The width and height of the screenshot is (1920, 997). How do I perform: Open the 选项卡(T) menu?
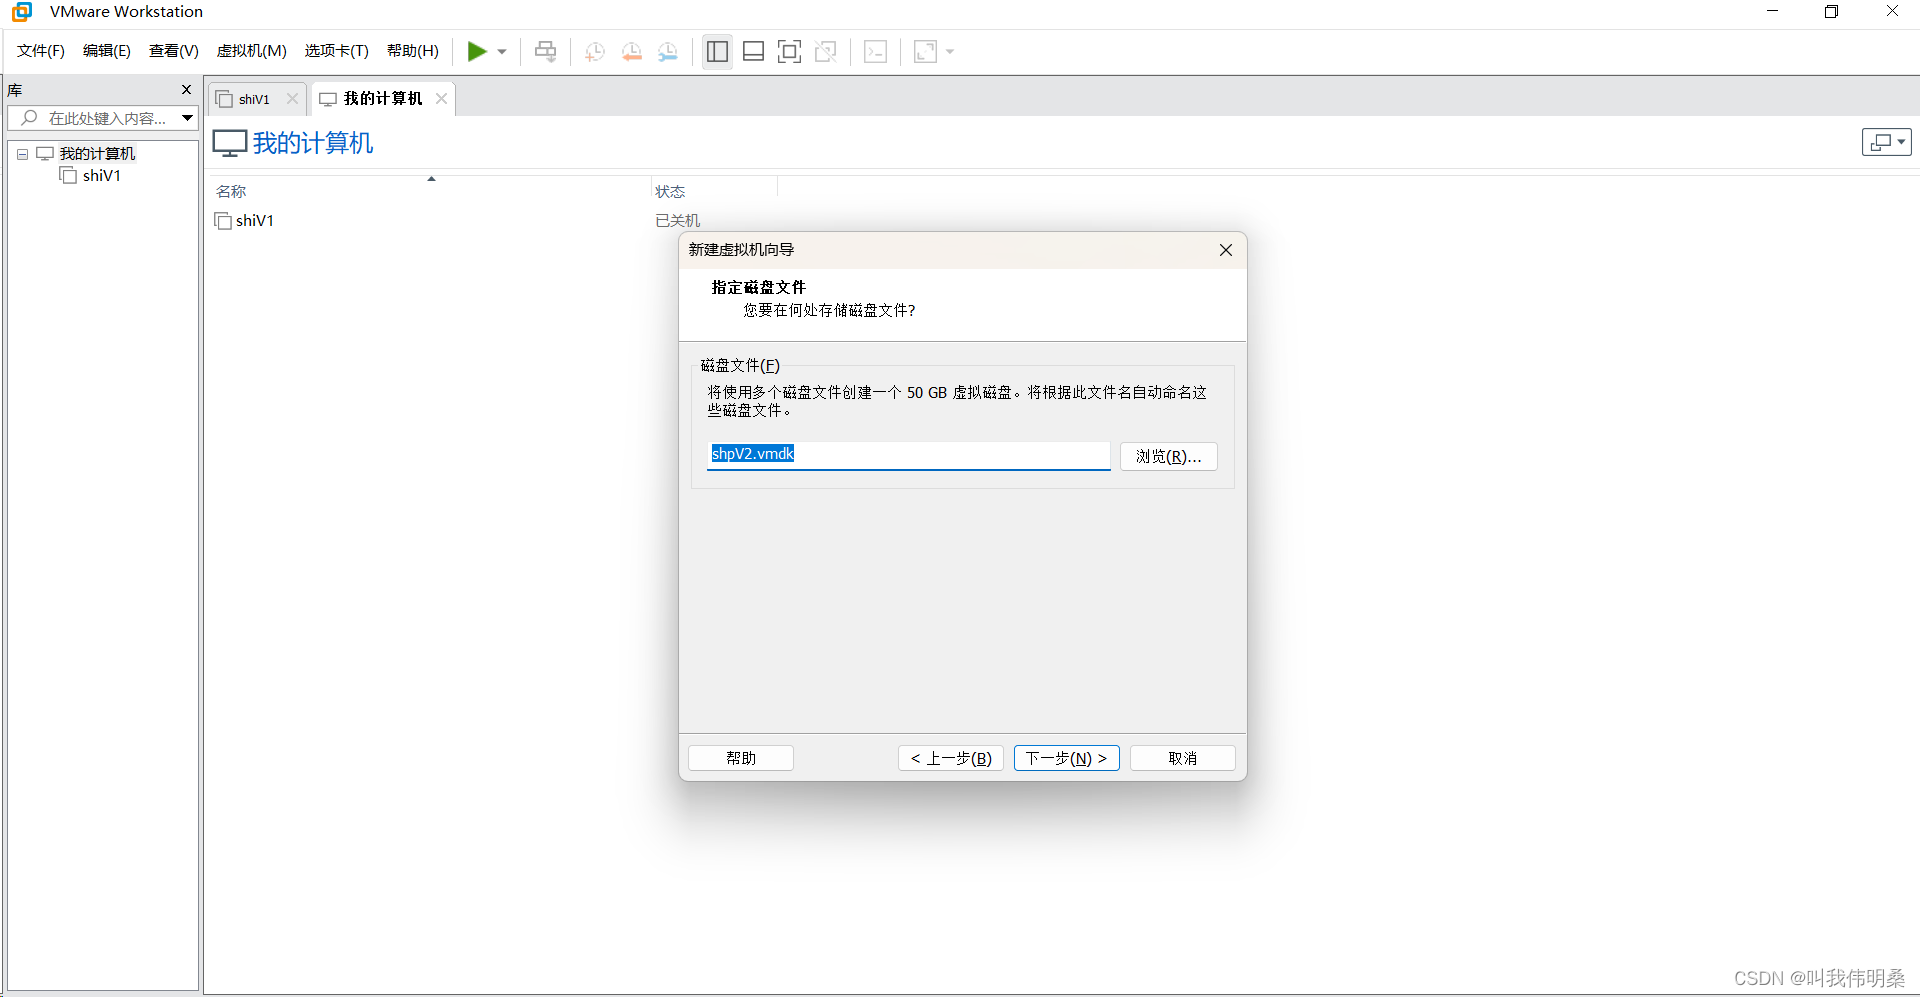337,51
